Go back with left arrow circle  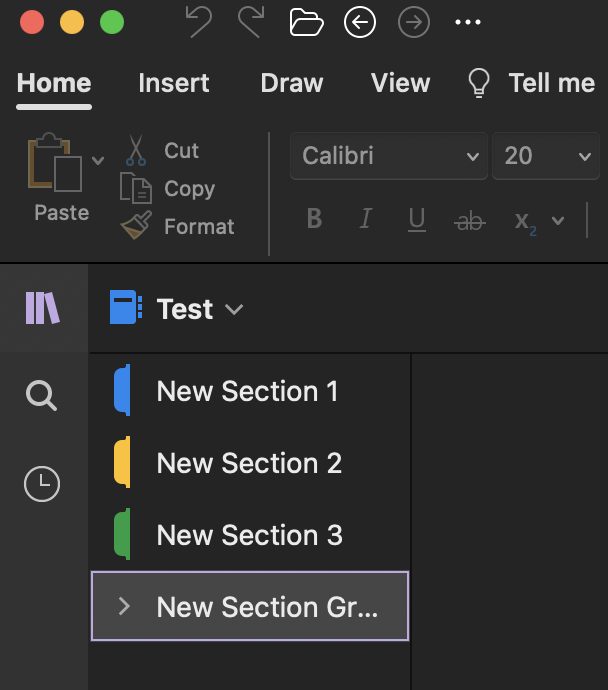pyautogui.click(x=360, y=22)
